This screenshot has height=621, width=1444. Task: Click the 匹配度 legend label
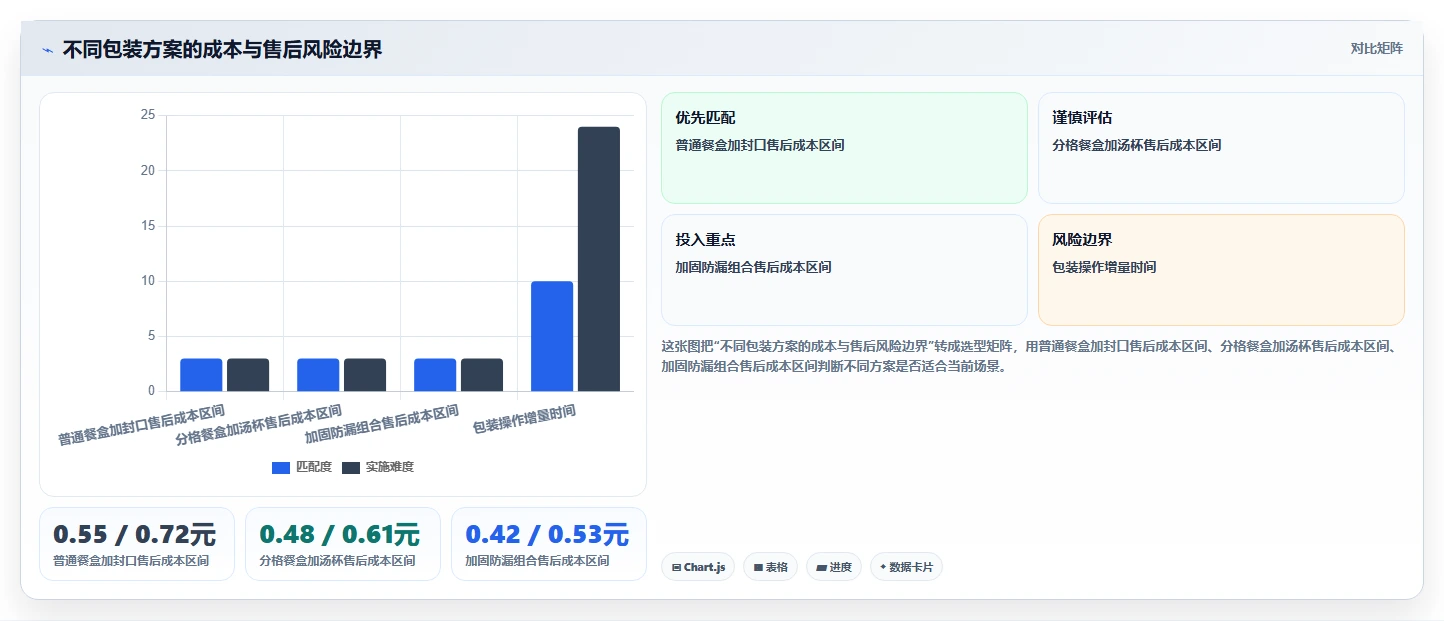[x=314, y=467]
